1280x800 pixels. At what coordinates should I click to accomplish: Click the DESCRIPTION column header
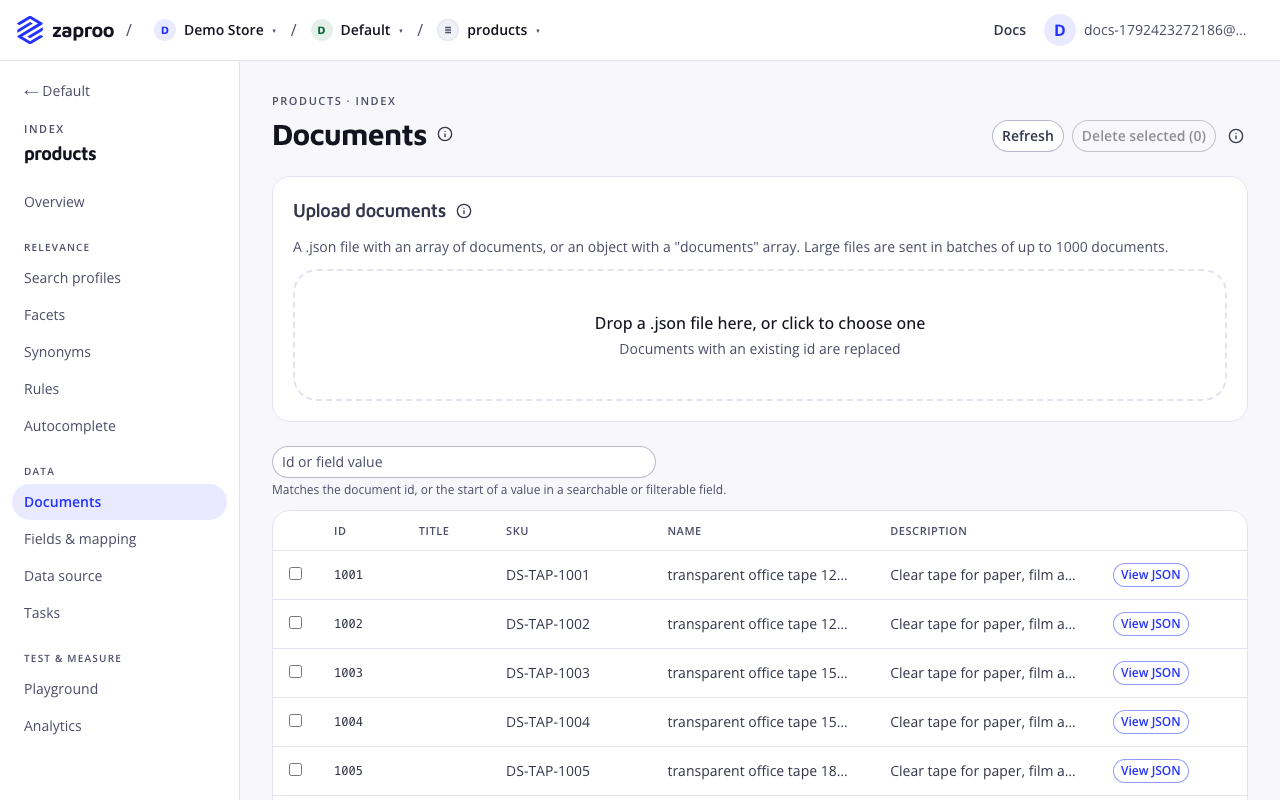point(929,531)
